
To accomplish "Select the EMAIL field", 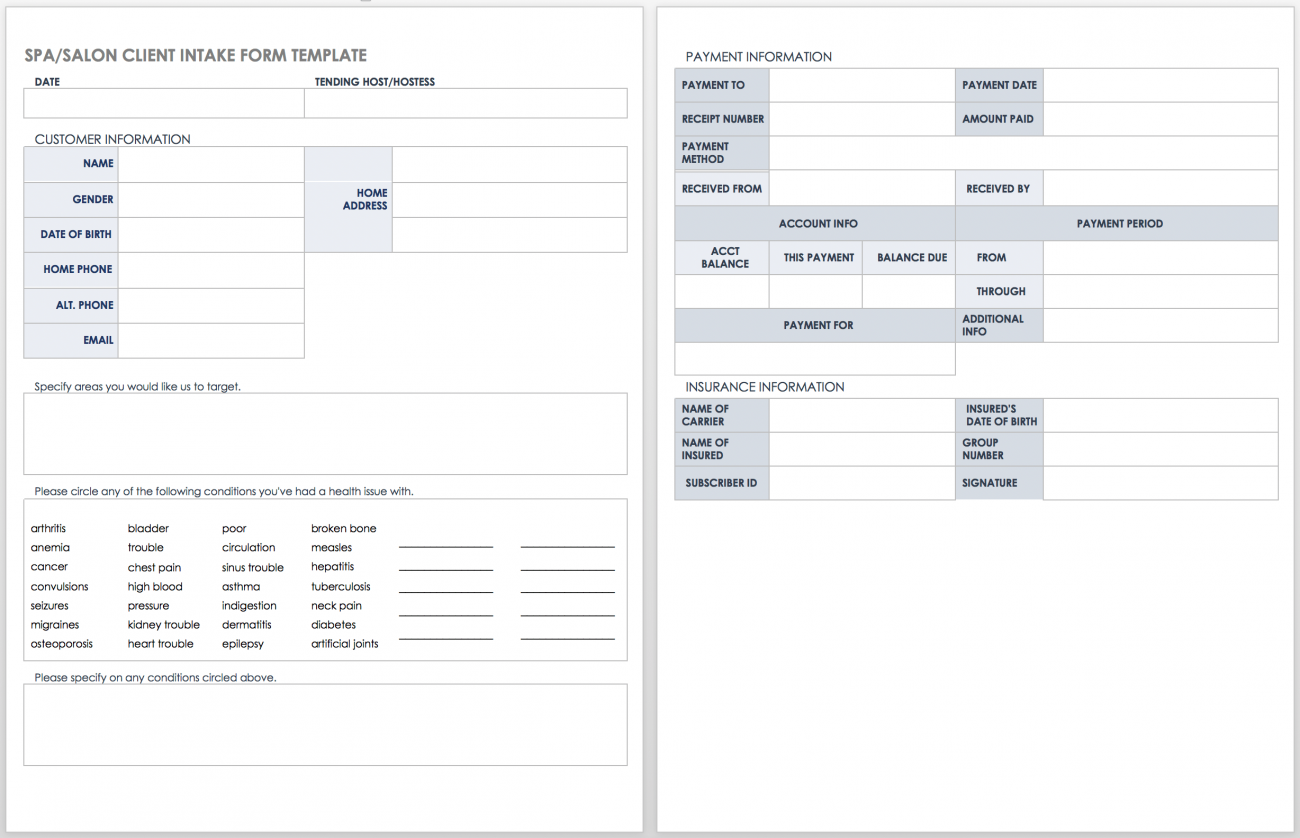I will pos(211,341).
